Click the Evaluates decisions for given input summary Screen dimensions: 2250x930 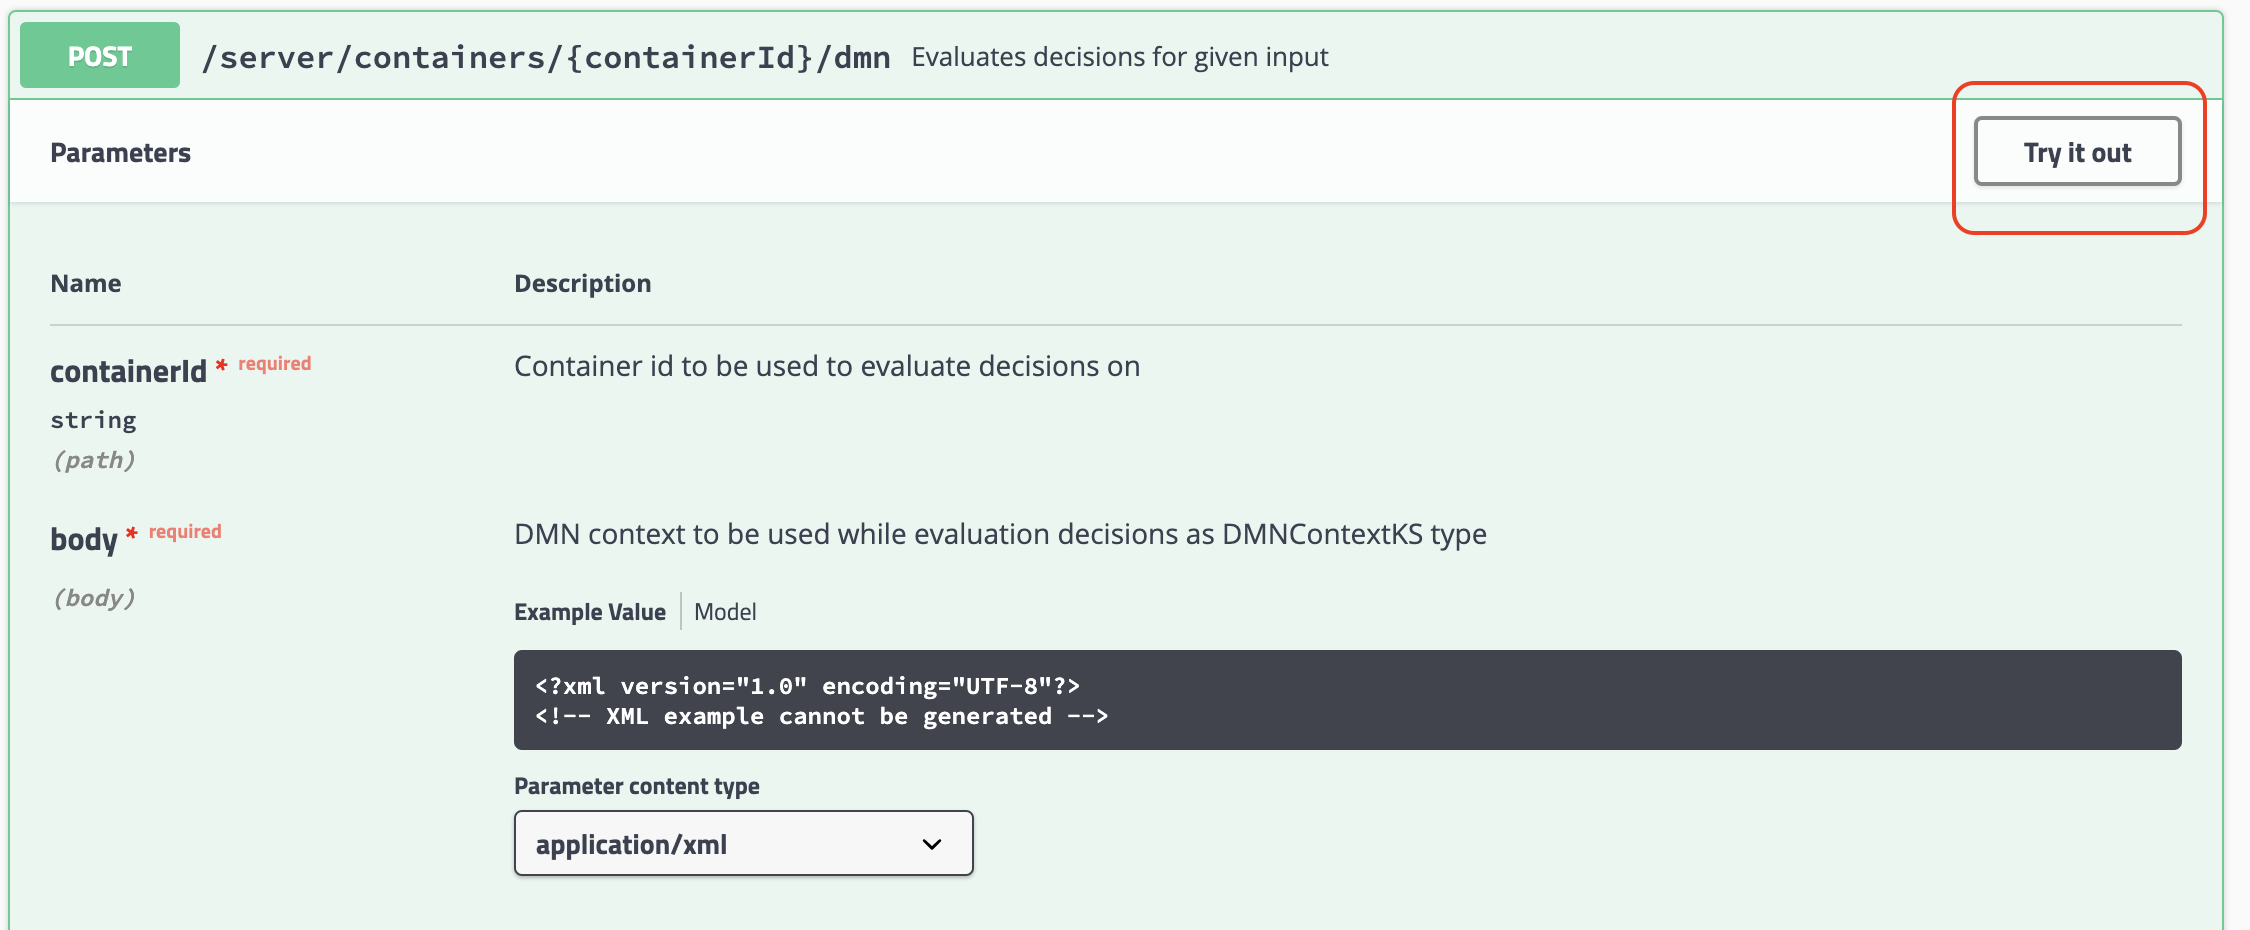1119,57
